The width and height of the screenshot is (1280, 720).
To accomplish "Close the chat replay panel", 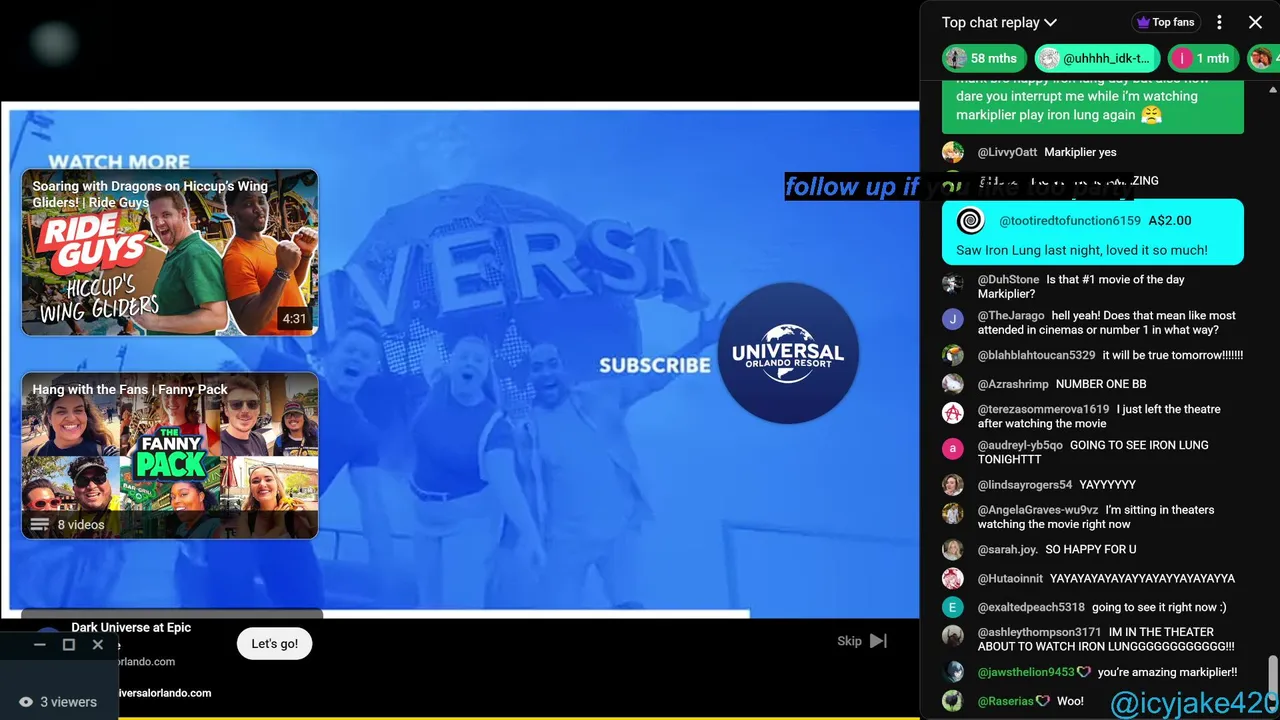I will [x=1255, y=22].
